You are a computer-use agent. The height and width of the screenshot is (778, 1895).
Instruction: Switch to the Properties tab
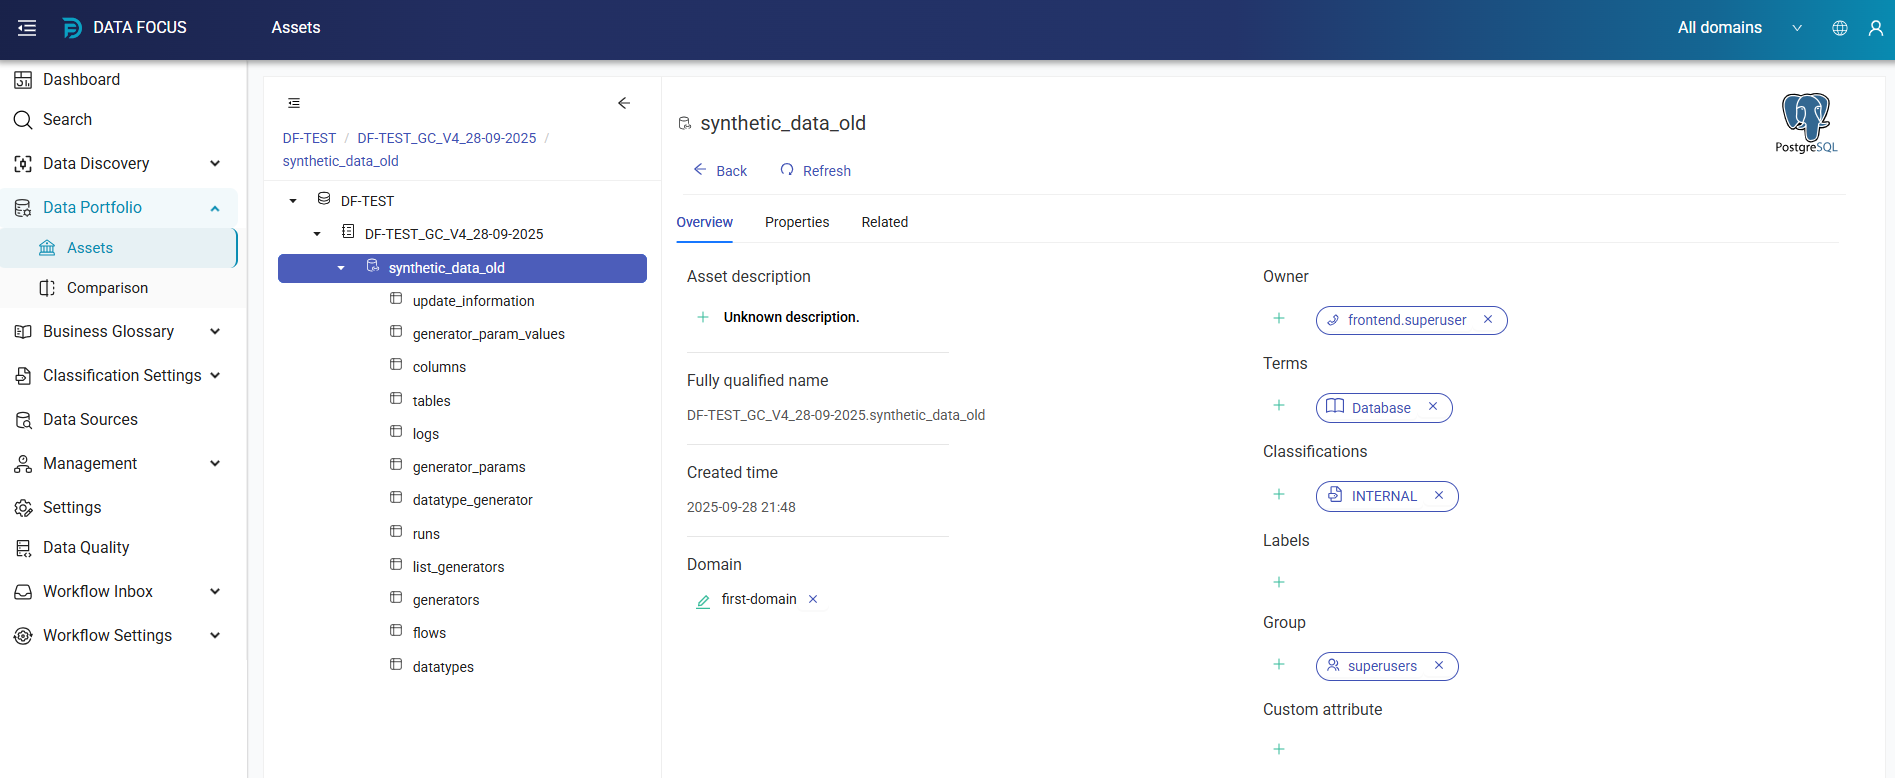796,222
